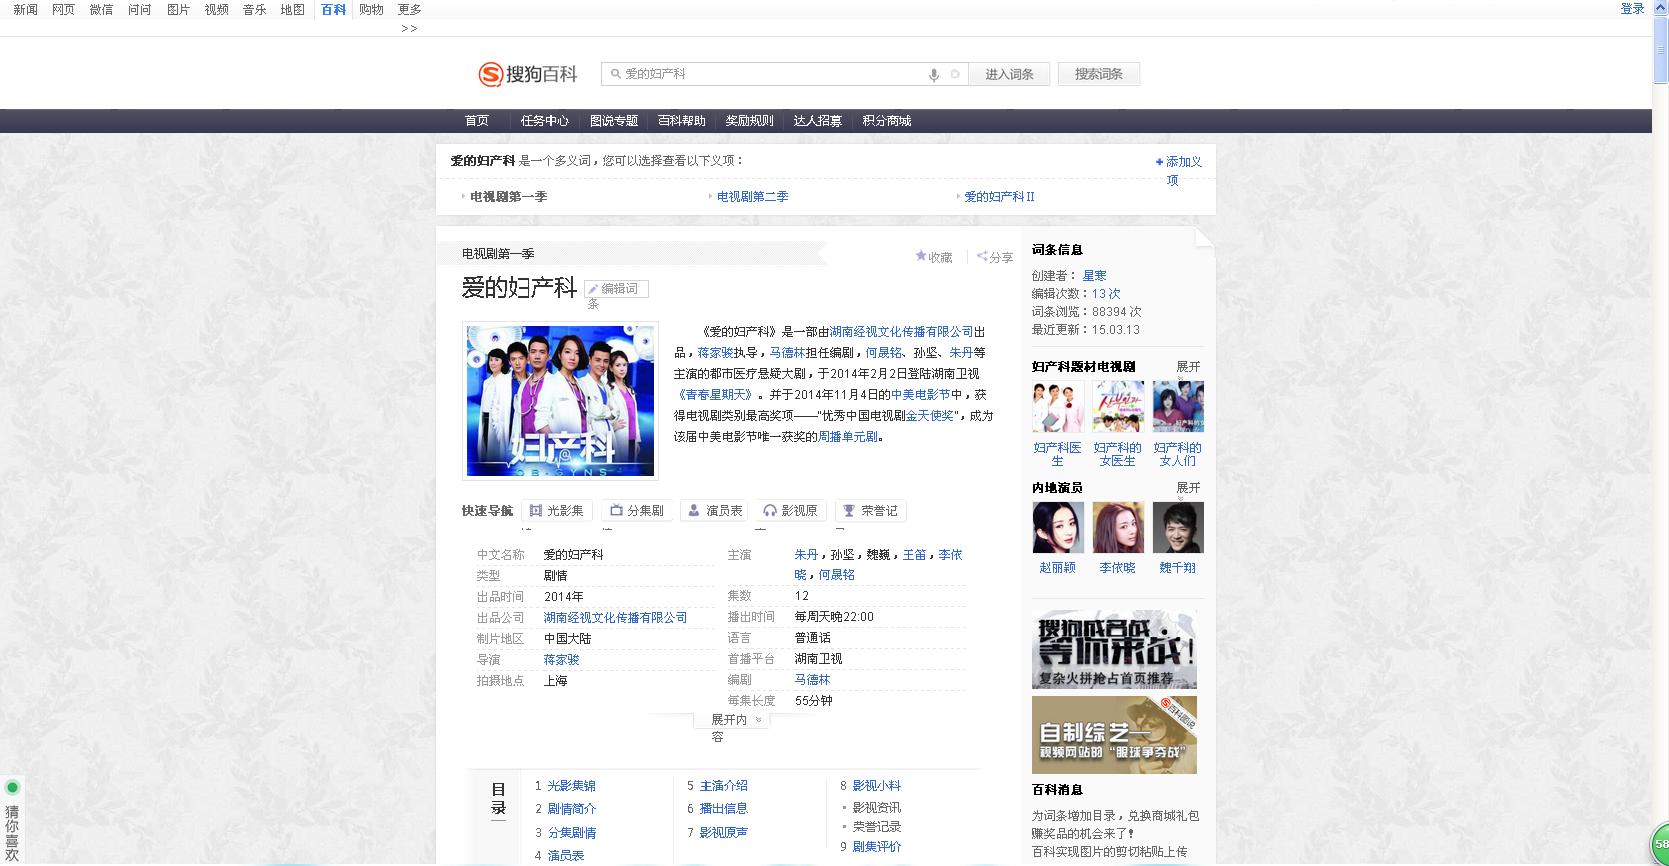Image resolution: width=1669 pixels, height=866 pixels.
Task: Switch to 购物 in the top bar
Action: 371,9
